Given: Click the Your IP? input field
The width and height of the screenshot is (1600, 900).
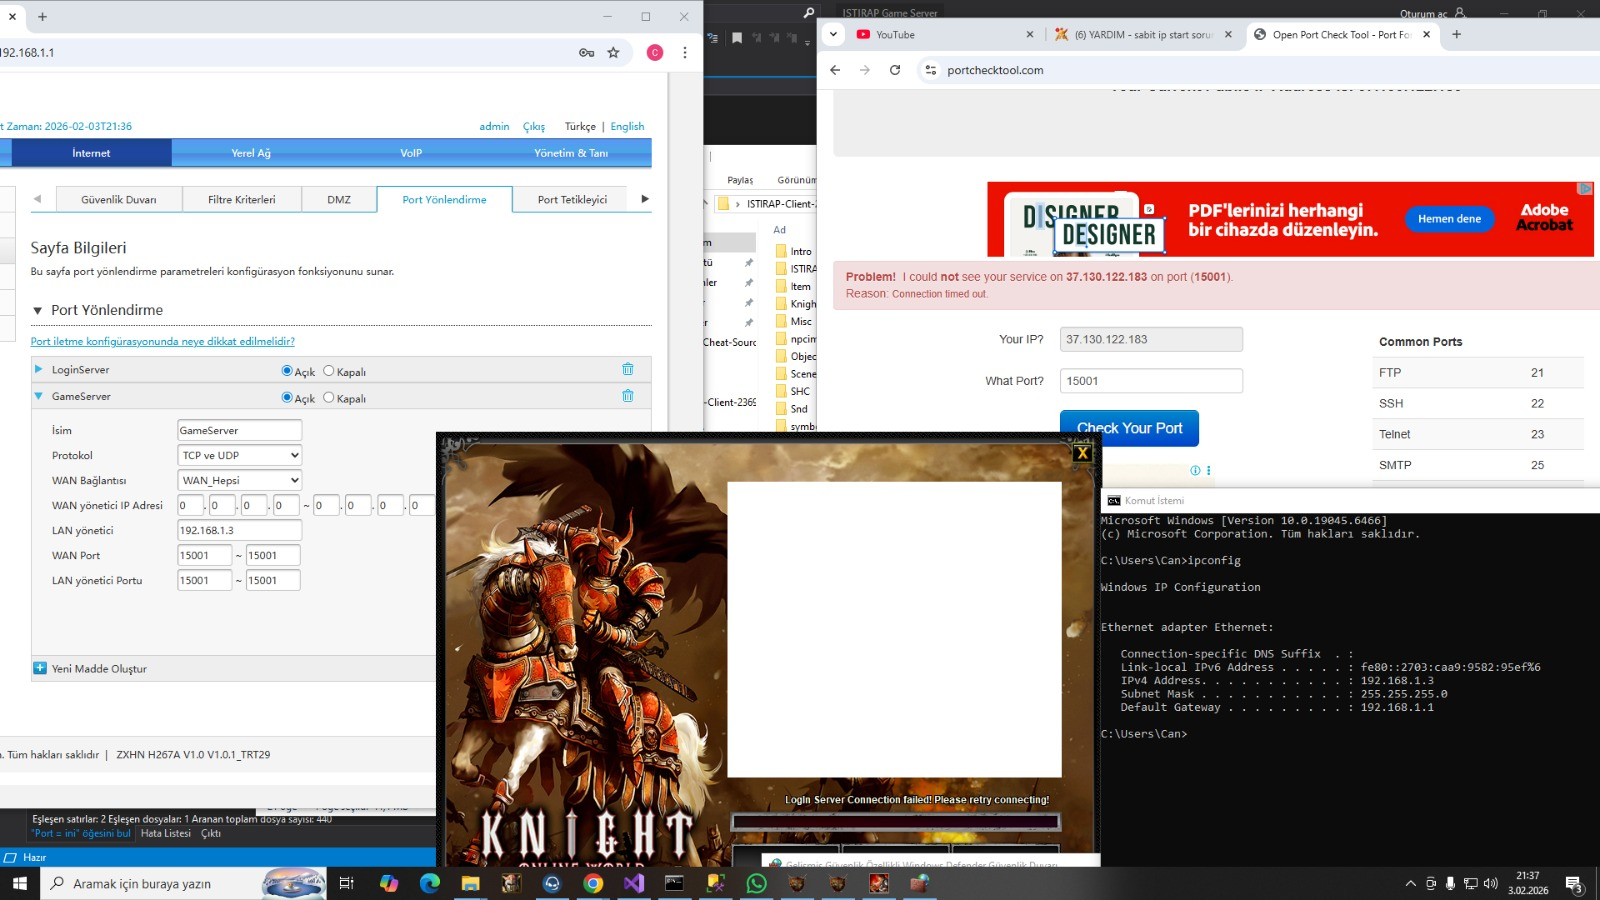Looking at the screenshot, I should [x=1151, y=339].
